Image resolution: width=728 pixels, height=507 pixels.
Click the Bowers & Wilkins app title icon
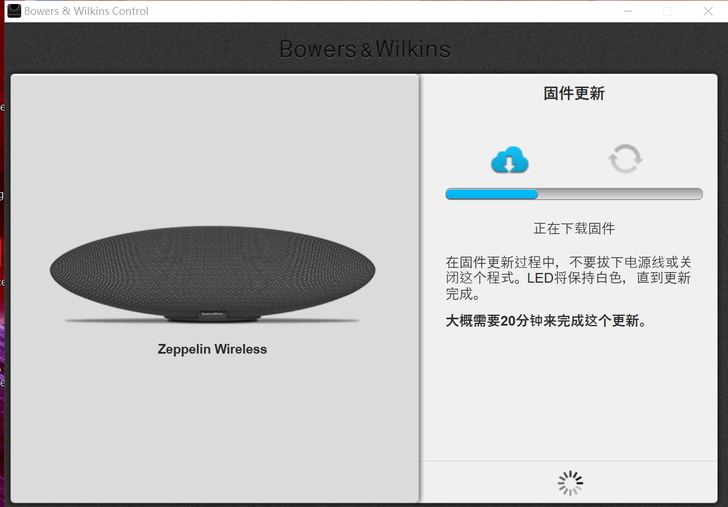coord(14,11)
